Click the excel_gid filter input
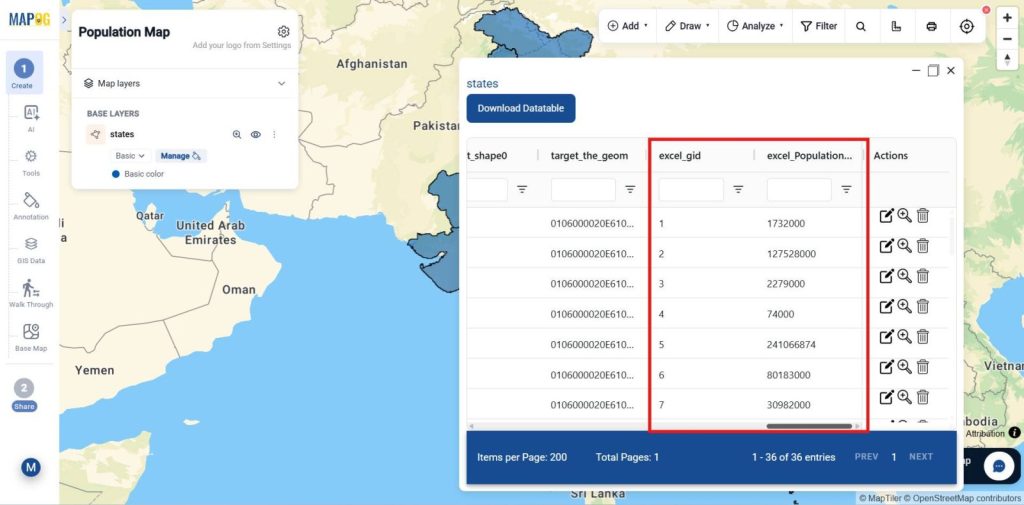Image resolution: width=1024 pixels, height=505 pixels. 691,189
